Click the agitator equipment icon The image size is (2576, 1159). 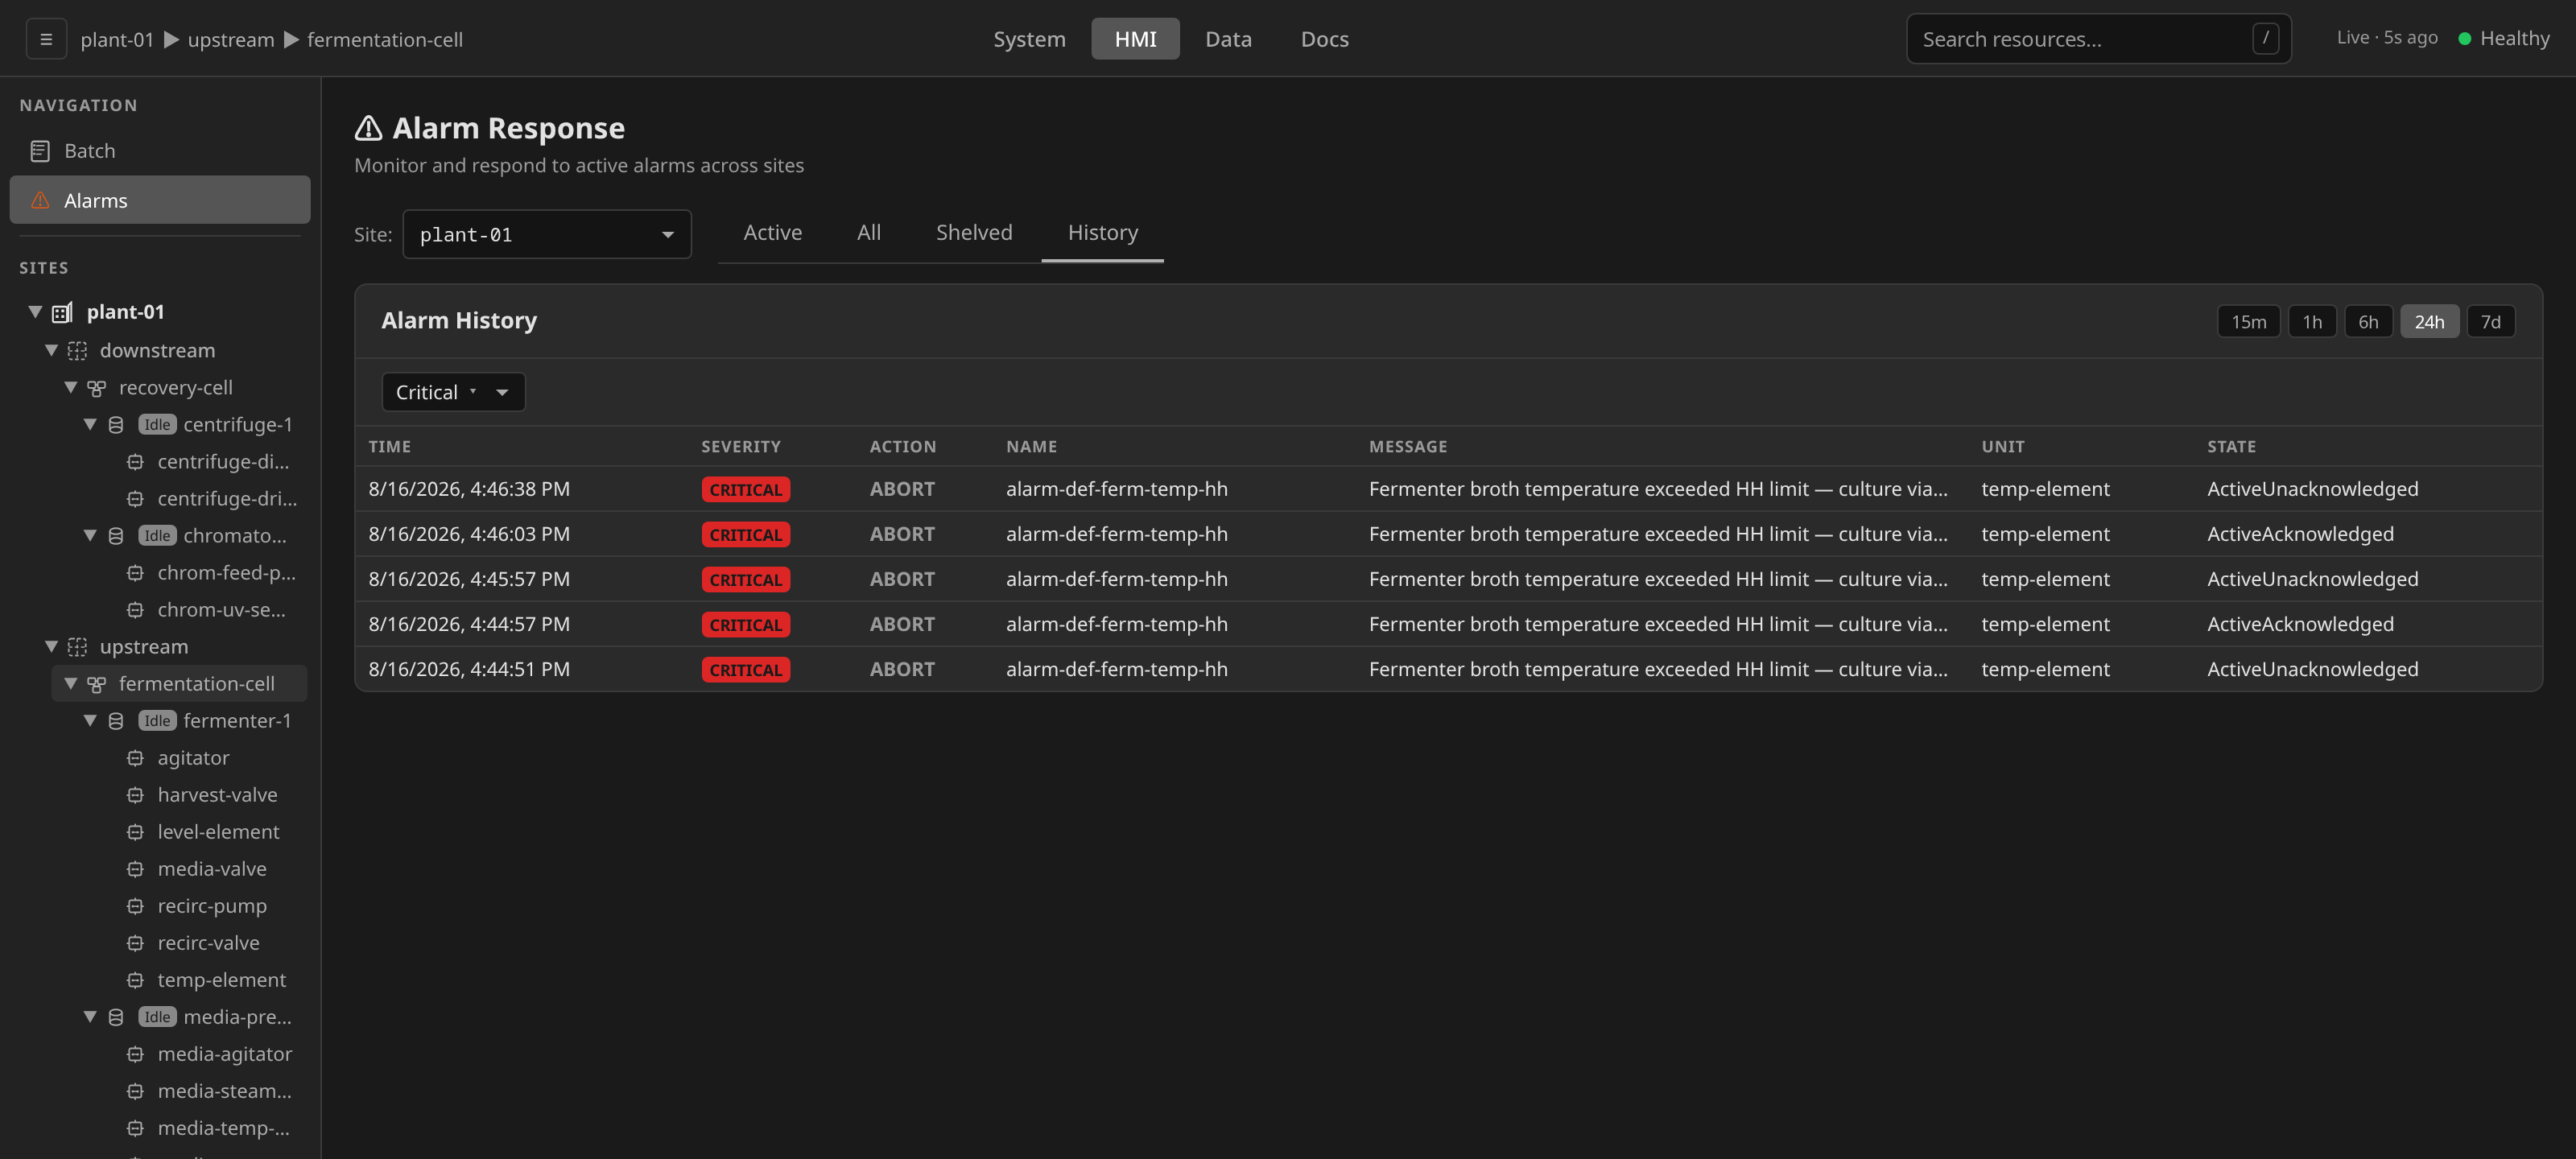135,757
